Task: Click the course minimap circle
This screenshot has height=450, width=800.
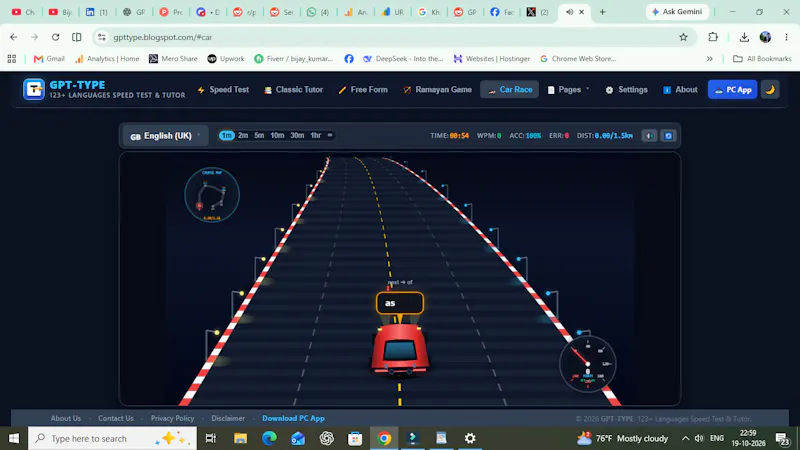Action: [x=212, y=195]
